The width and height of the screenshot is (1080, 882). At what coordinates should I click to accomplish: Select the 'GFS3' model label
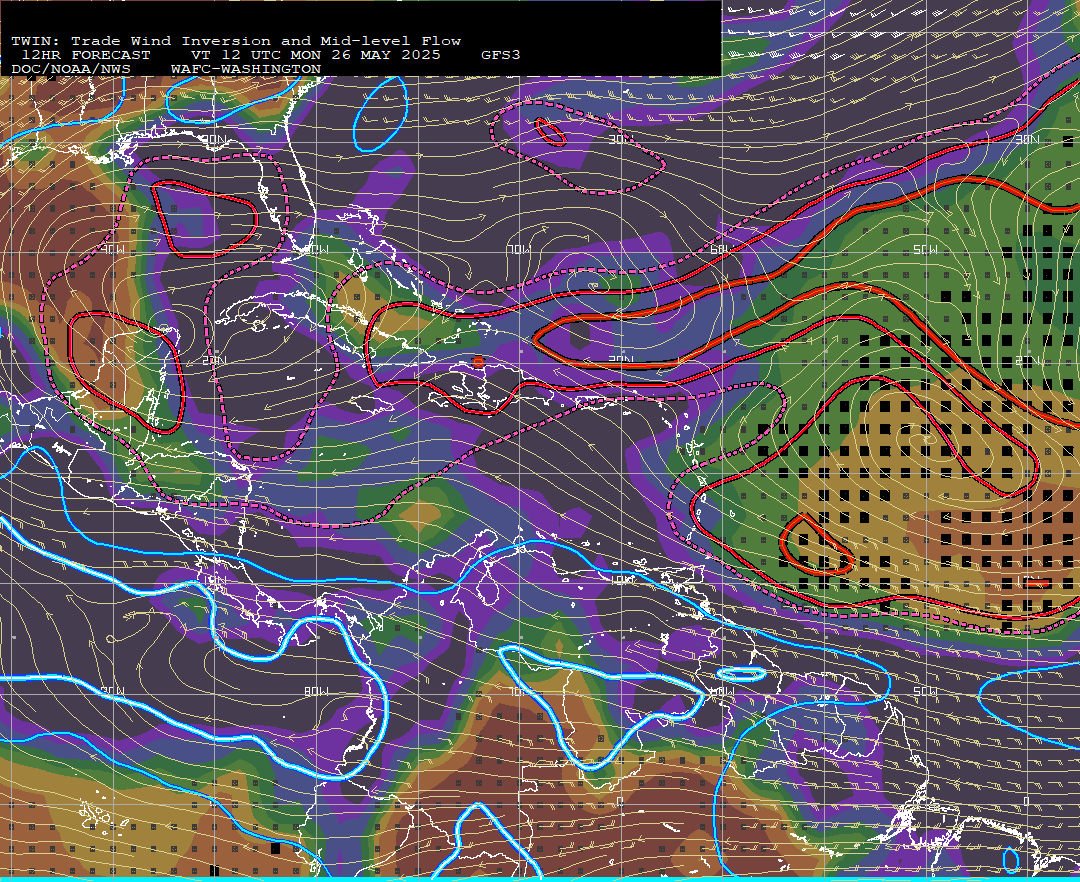501,55
